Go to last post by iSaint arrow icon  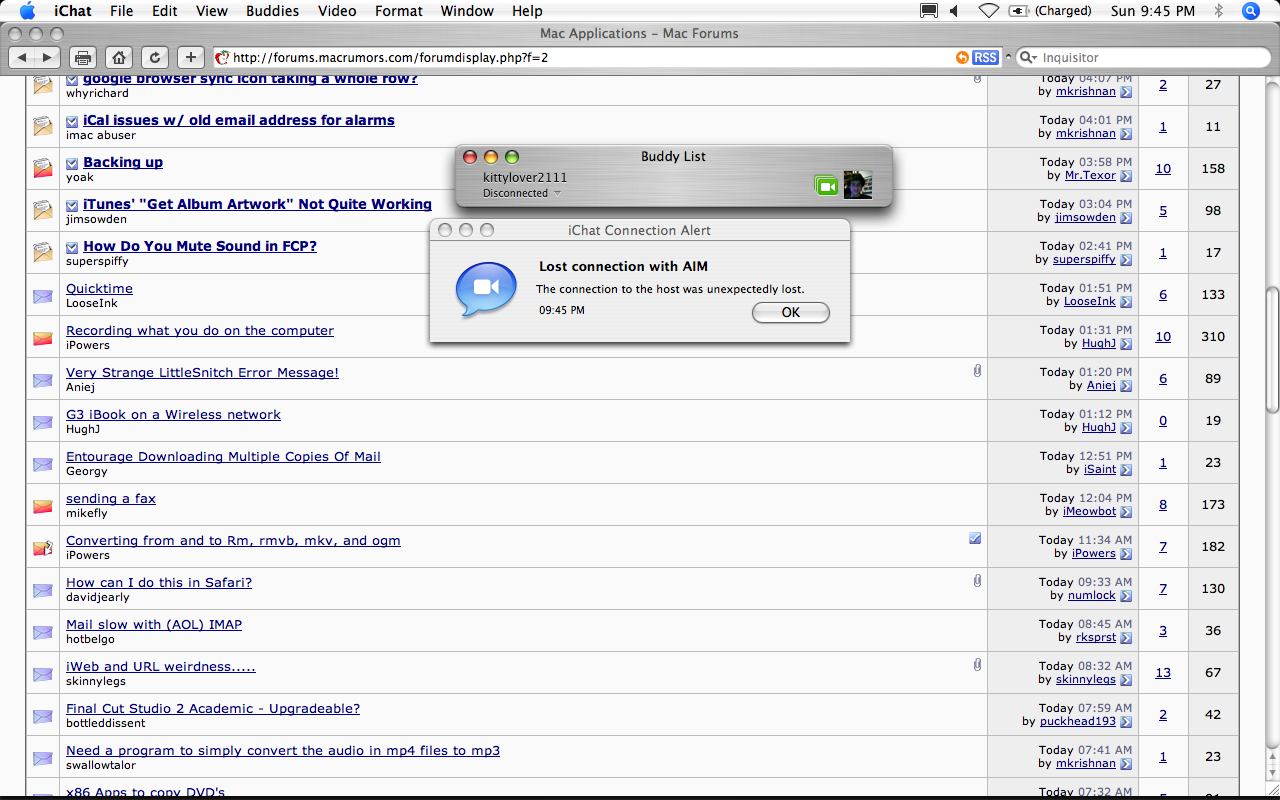1126,470
